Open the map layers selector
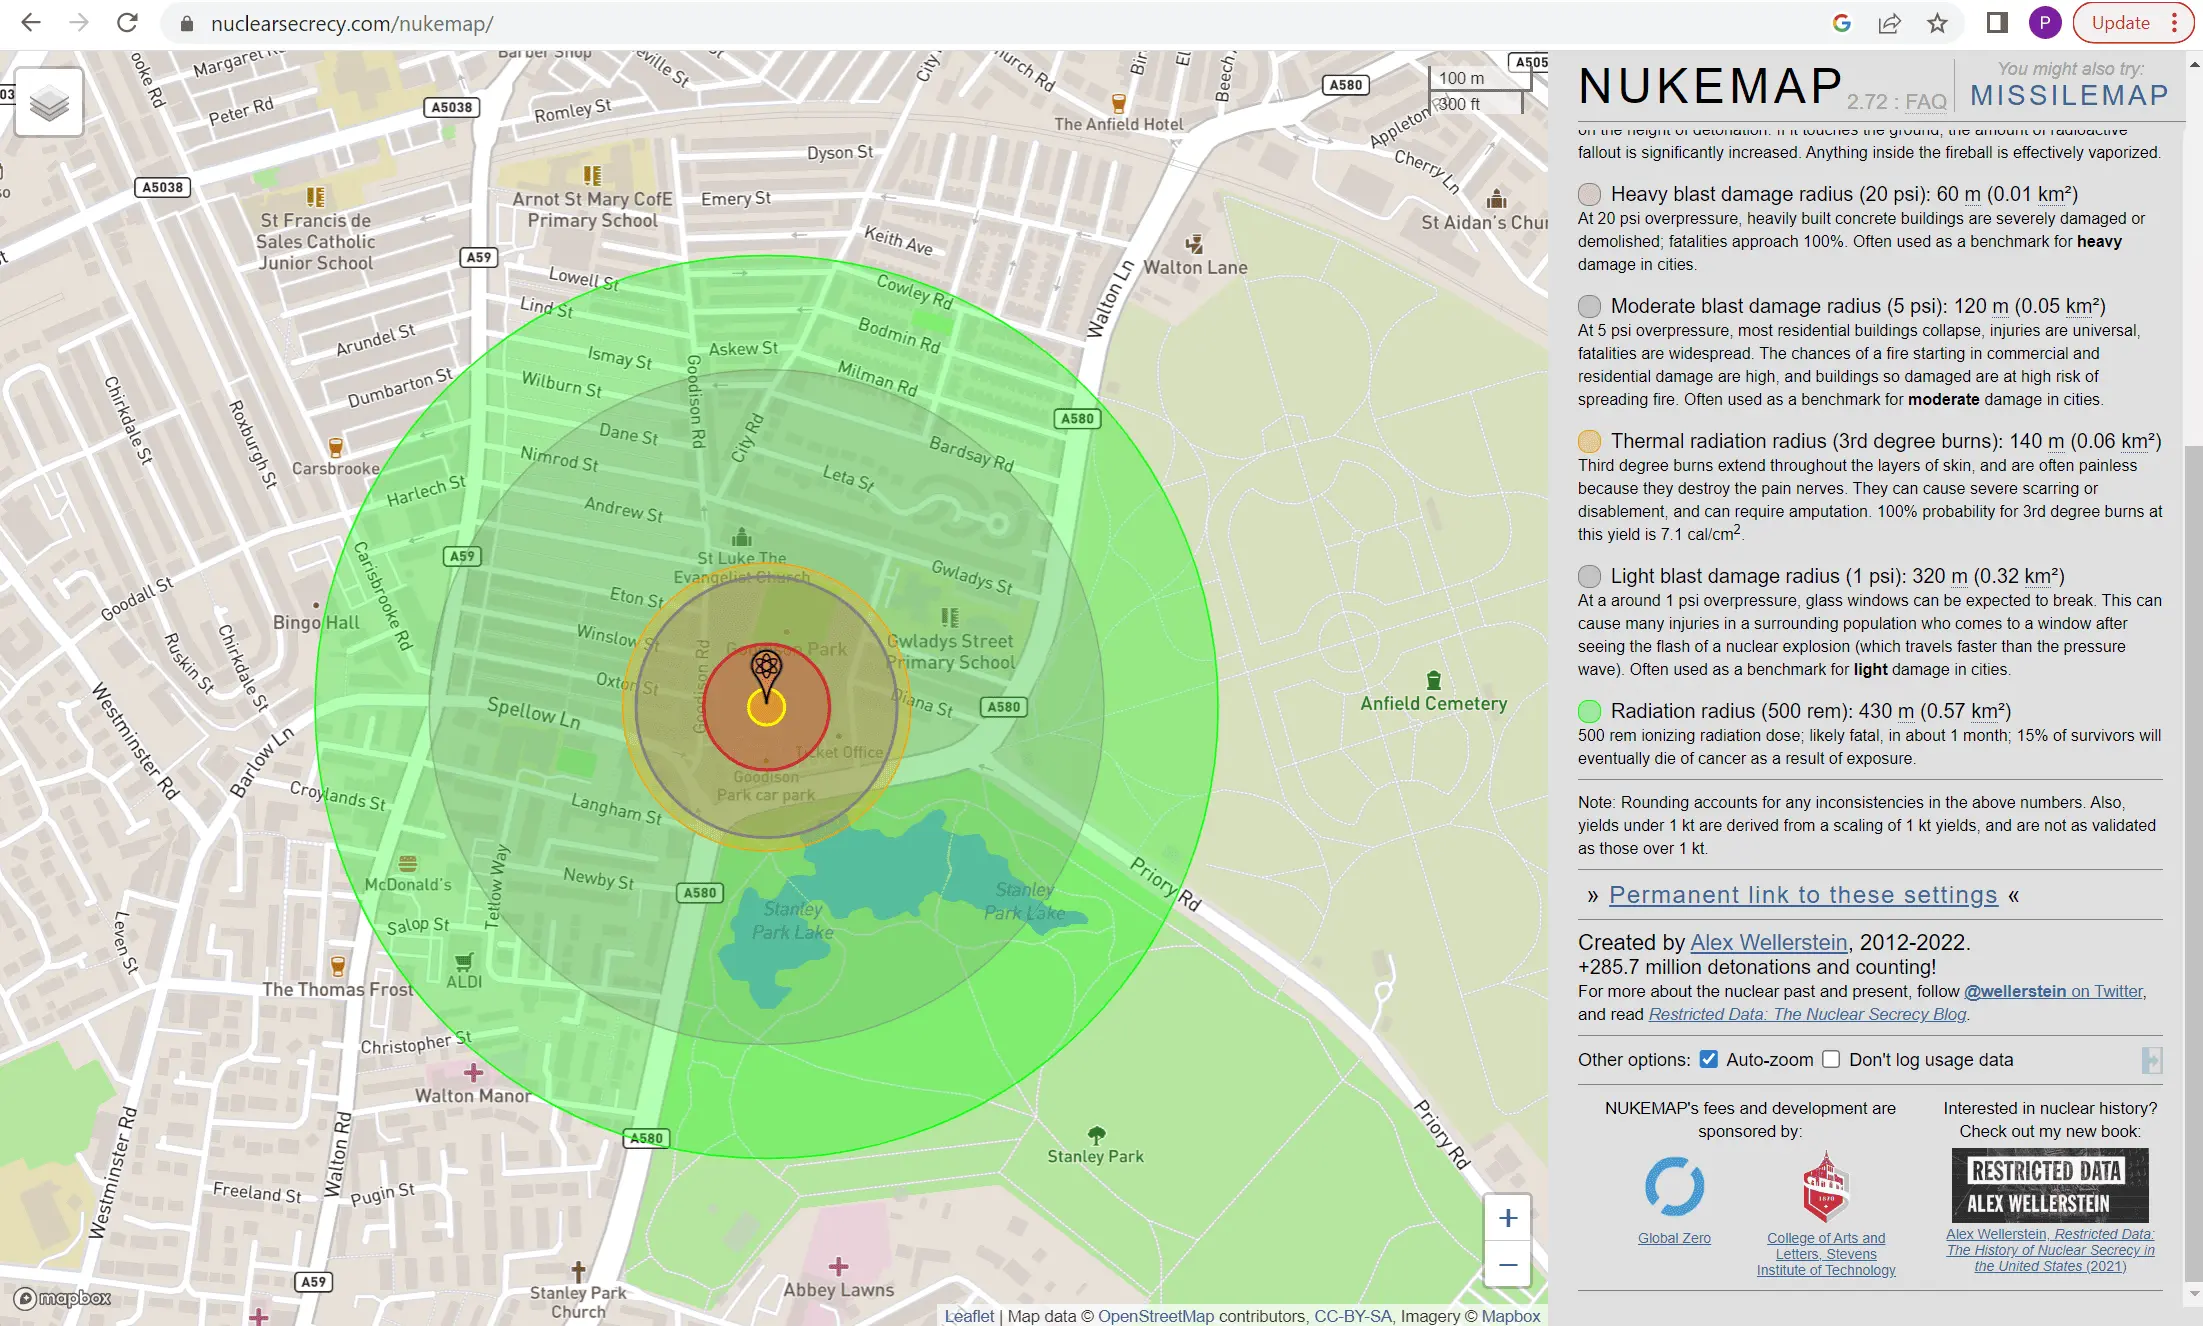The height and width of the screenshot is (1326, 2203). [49, 102]
